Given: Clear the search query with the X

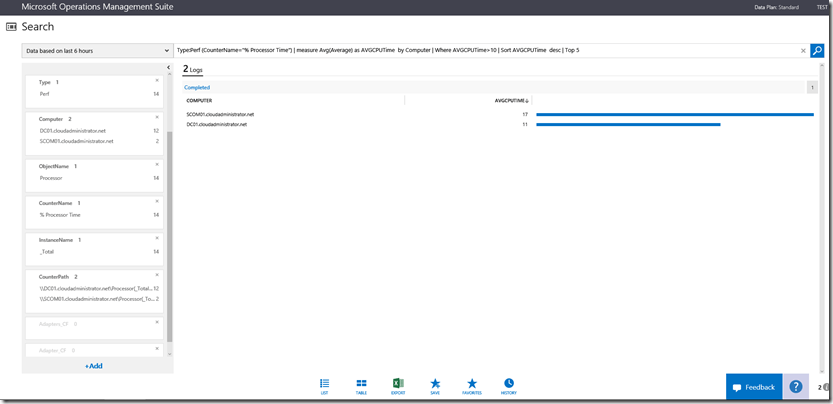Looking at the screenshot, I should tap(802, 50).
